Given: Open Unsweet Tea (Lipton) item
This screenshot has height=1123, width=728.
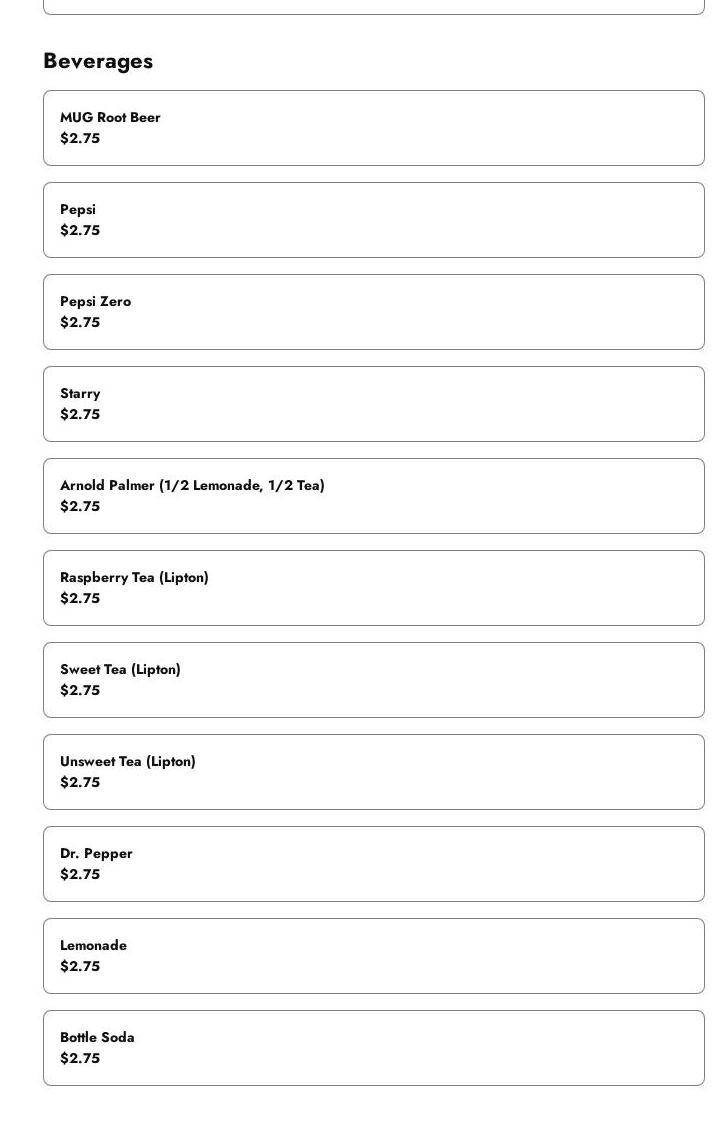Looking at the screenshot, I should (373, 772).
